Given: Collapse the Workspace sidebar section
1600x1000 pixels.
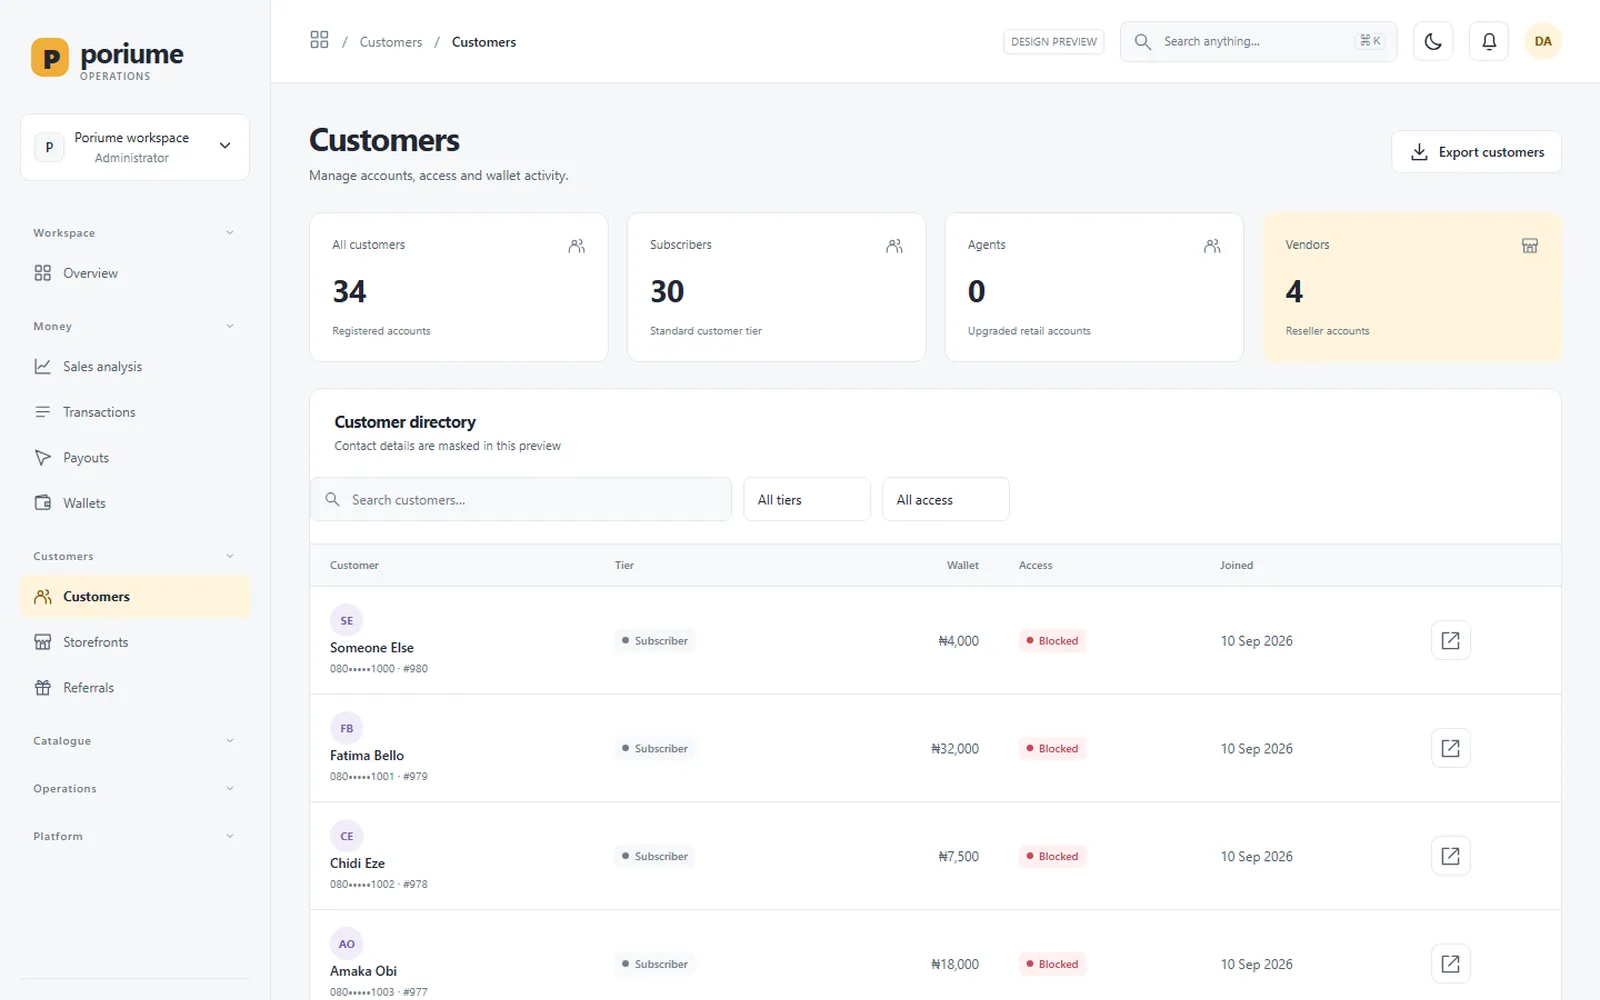Looking at the screenshot, I should (x=135, y=233).
